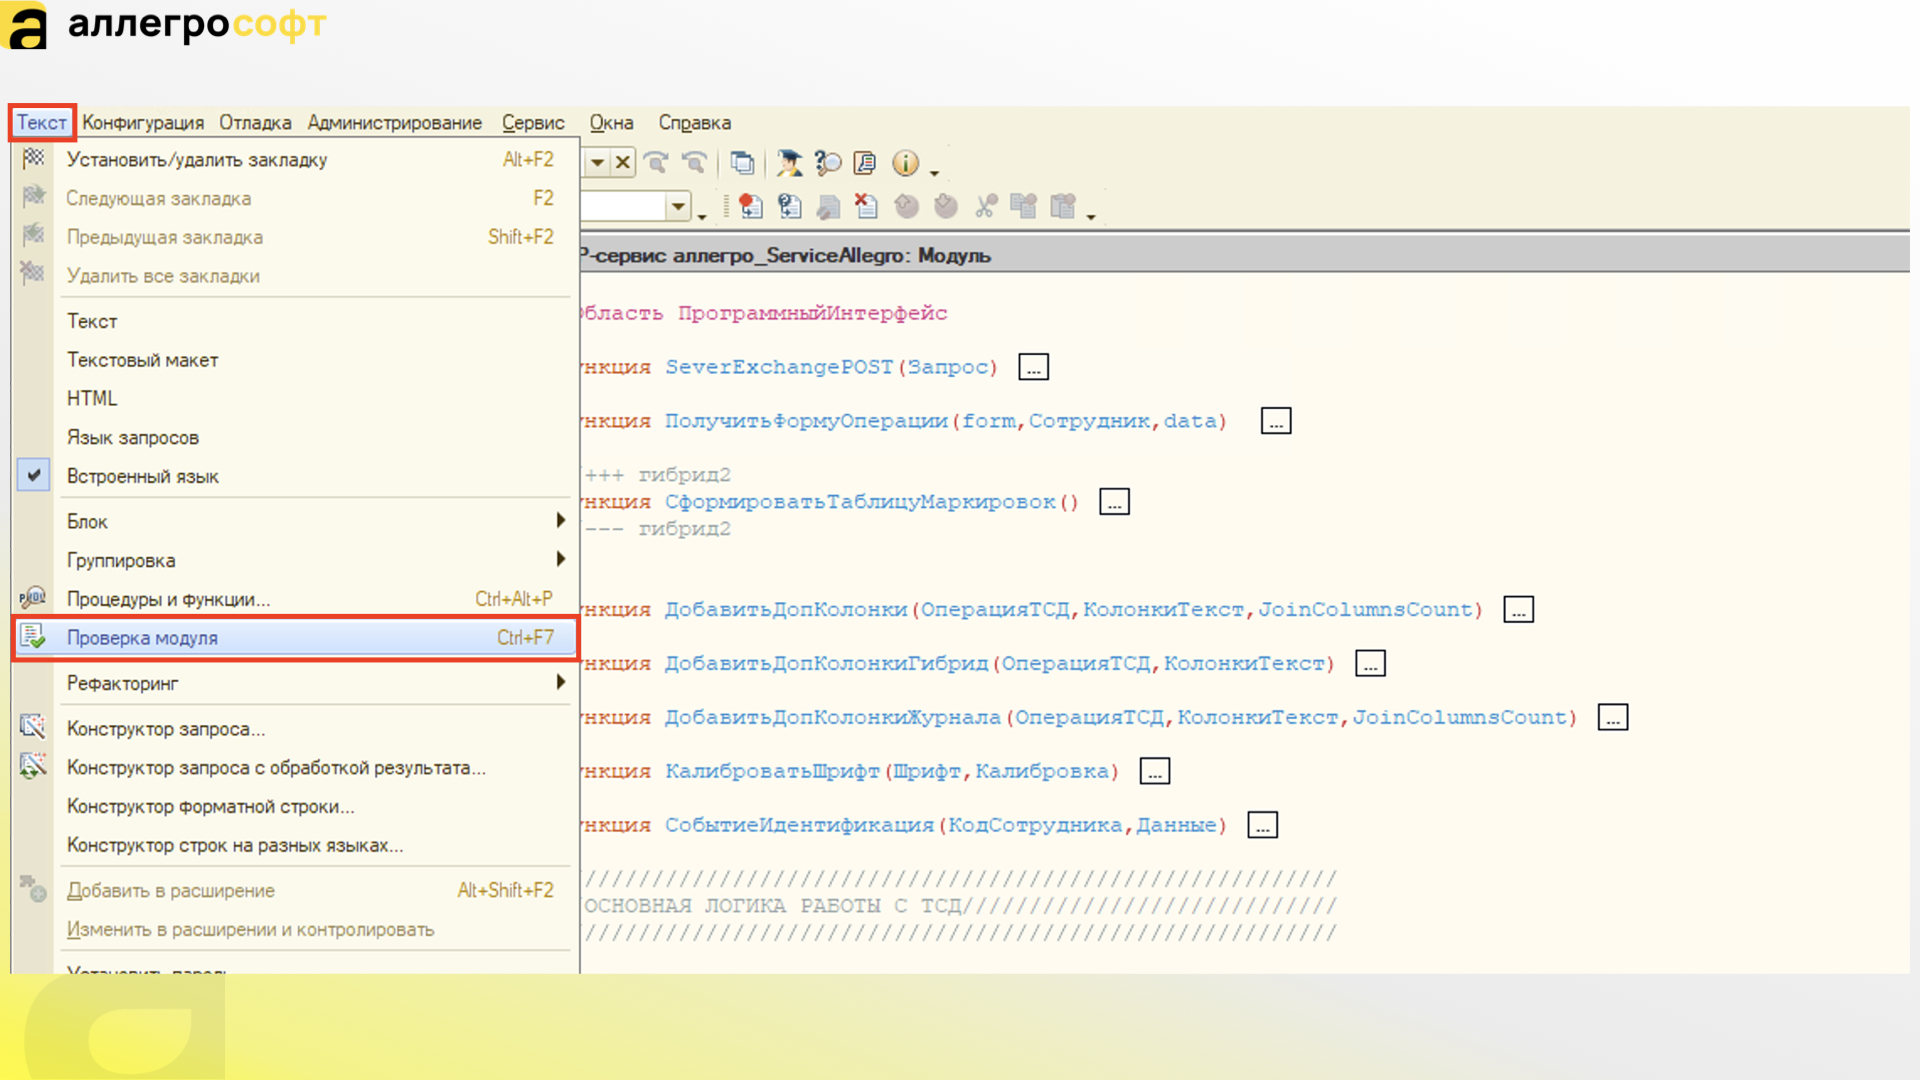This screenshot has width=1920, height=1080.
Task: Click the scissors cut icon in toolbar
Action: [986, 206]
